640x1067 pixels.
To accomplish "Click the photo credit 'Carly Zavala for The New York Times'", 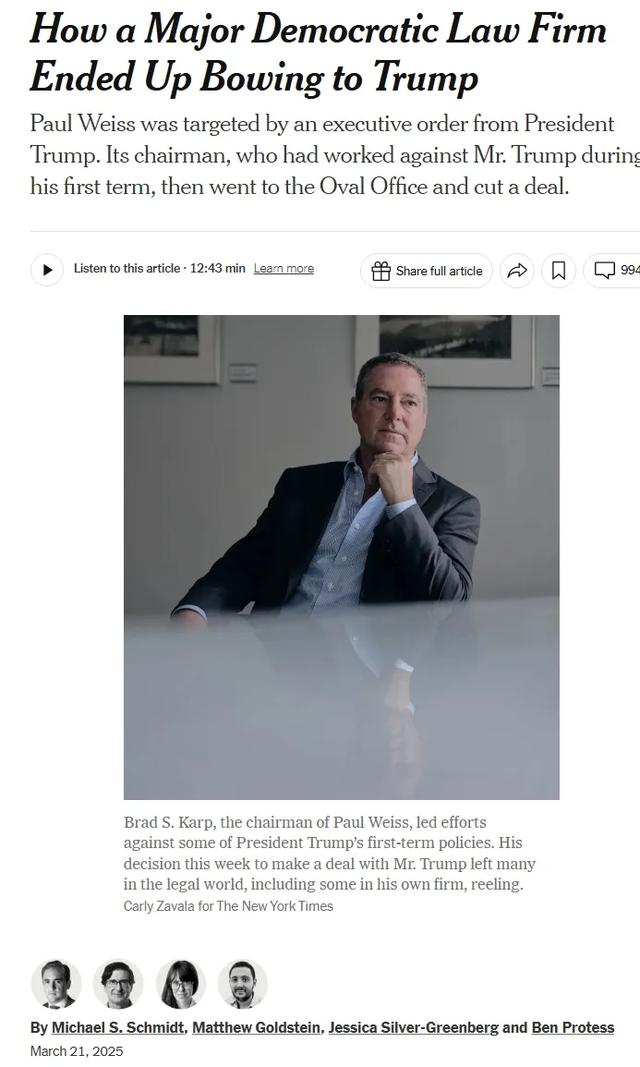I will pyautogui.click(x=229, y=906).
